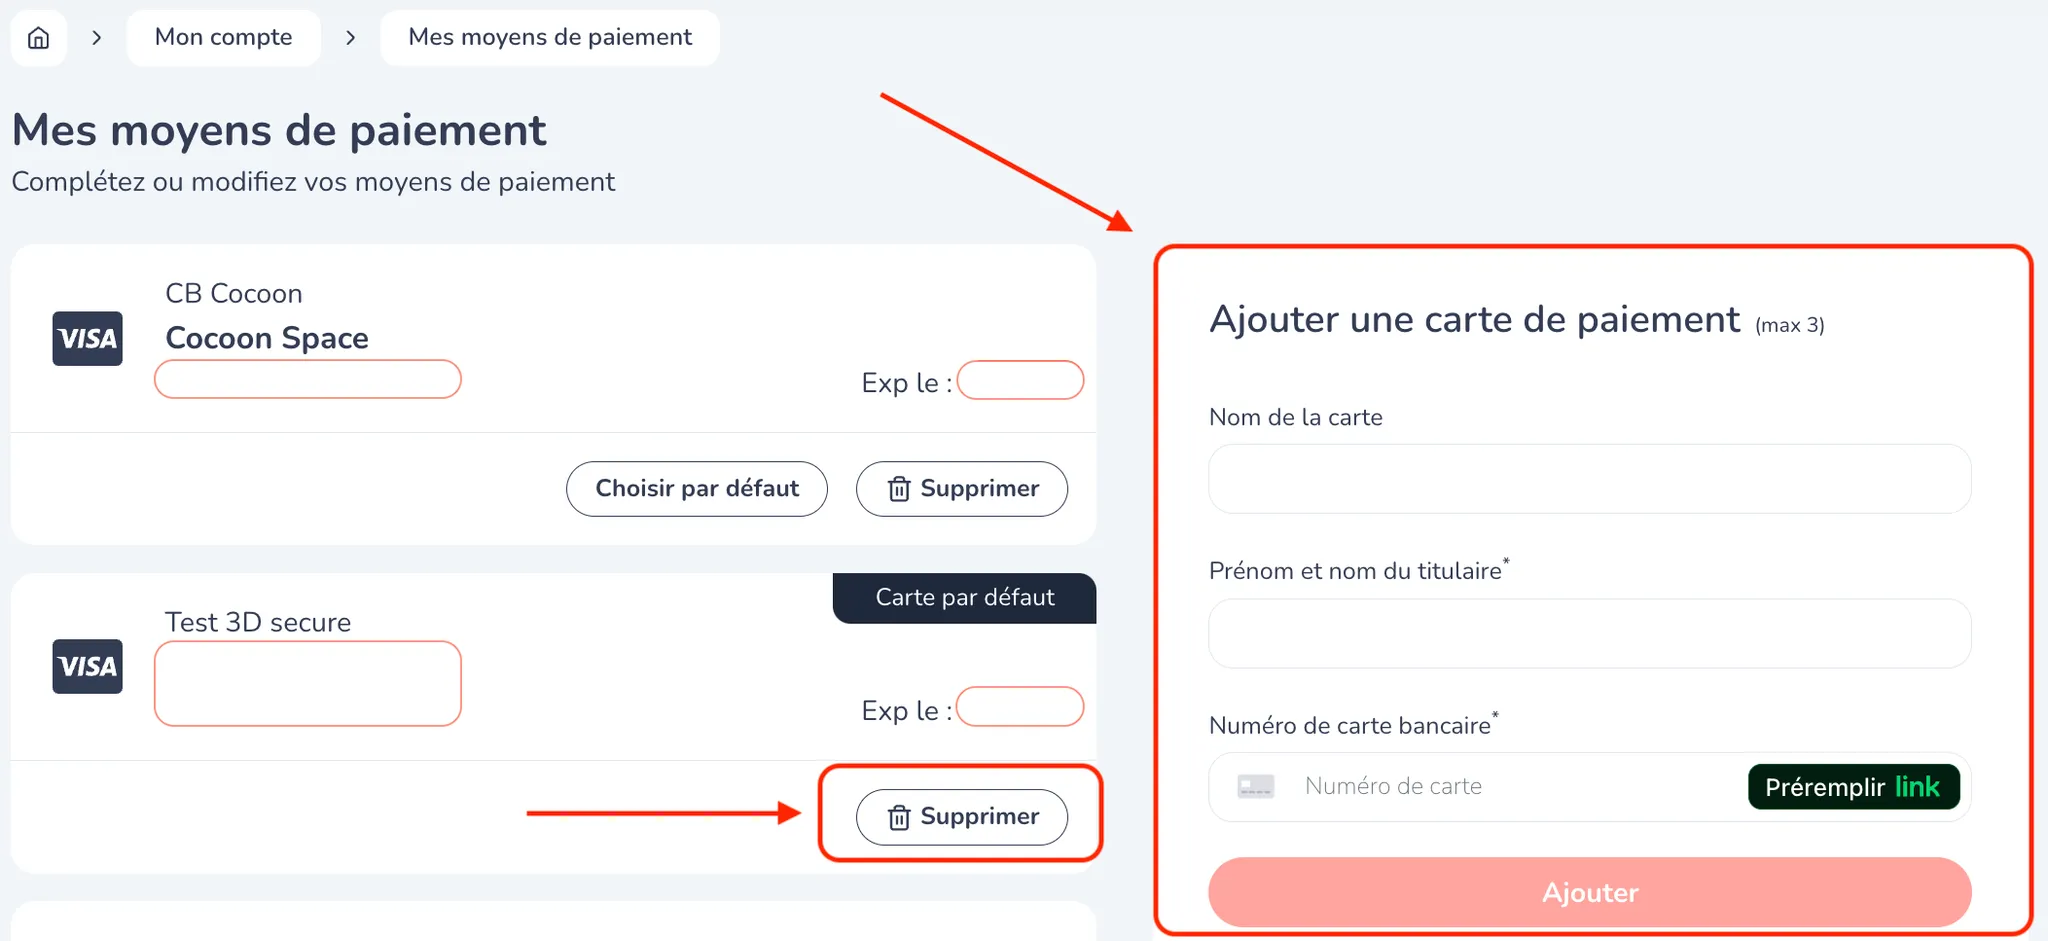Click the Préremplir link button

point(1852,787)
